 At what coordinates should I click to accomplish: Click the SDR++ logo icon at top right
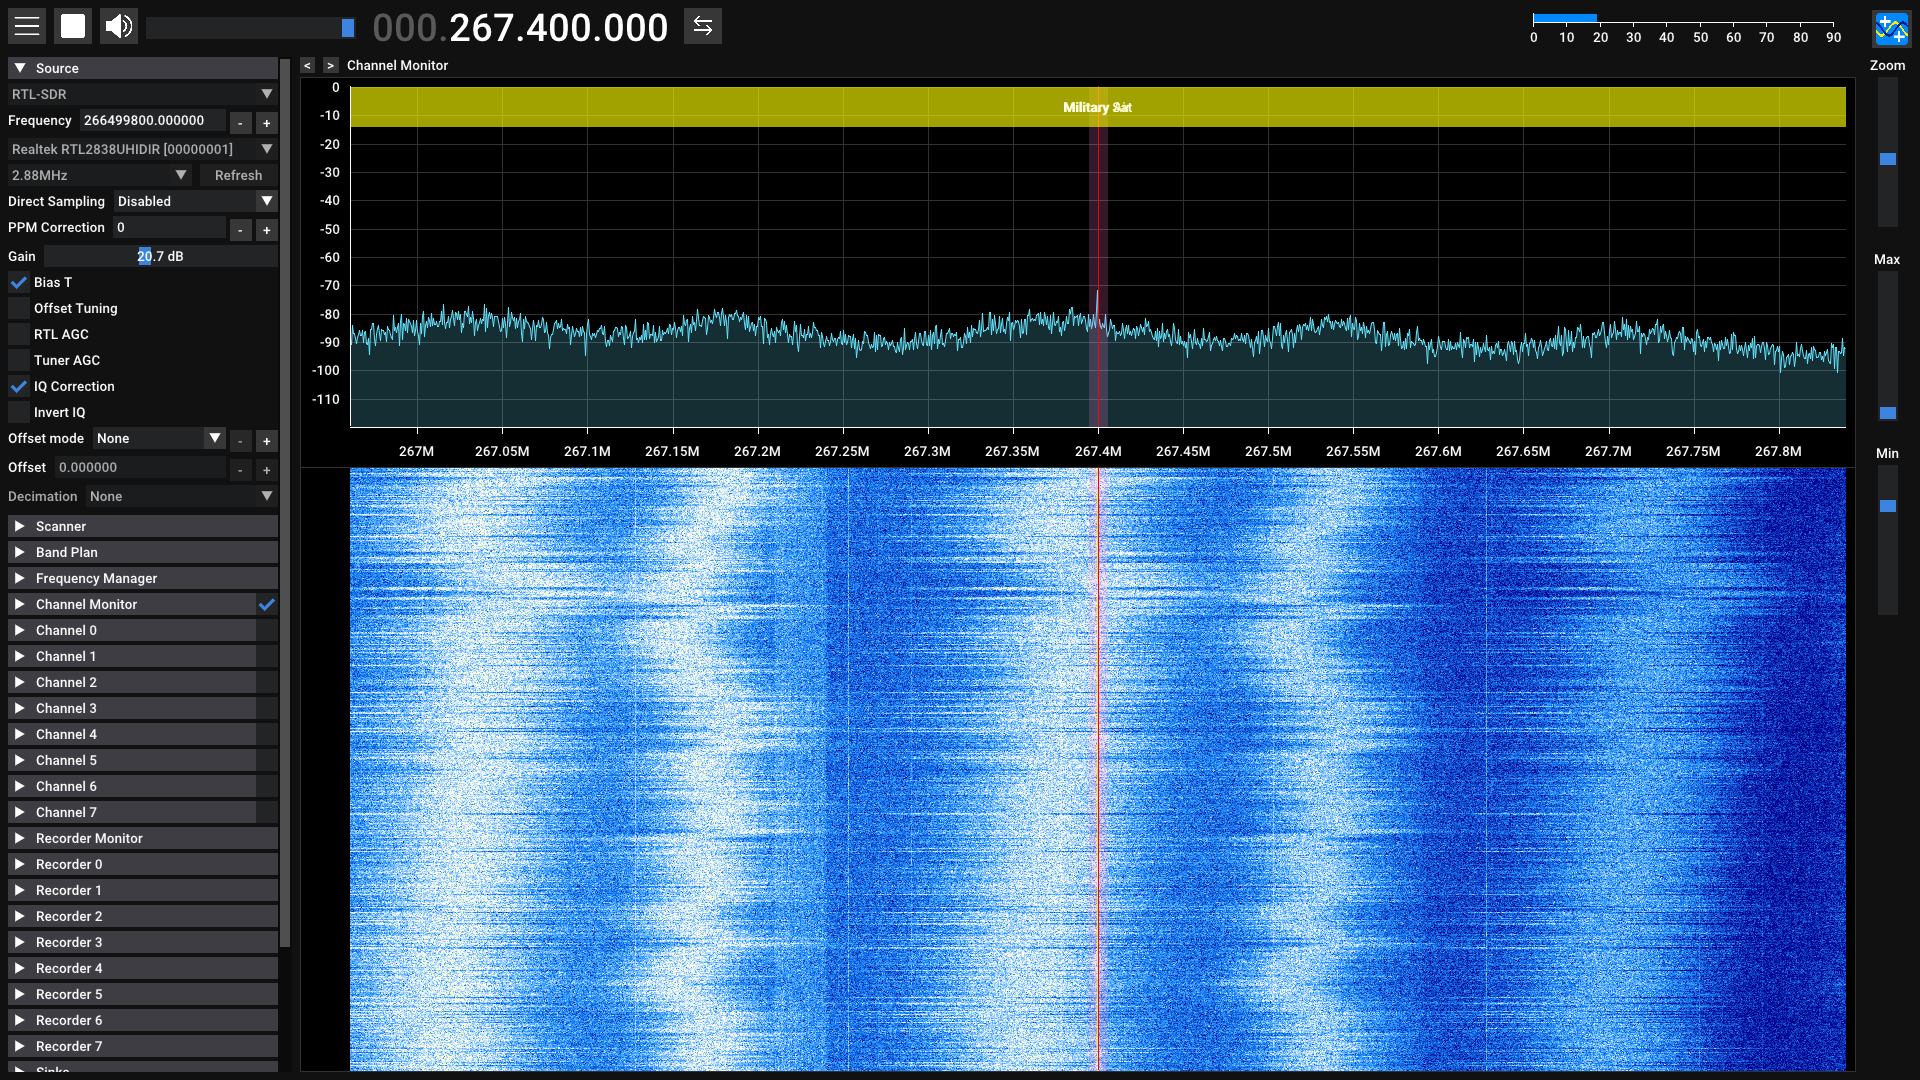(1890, 28)
